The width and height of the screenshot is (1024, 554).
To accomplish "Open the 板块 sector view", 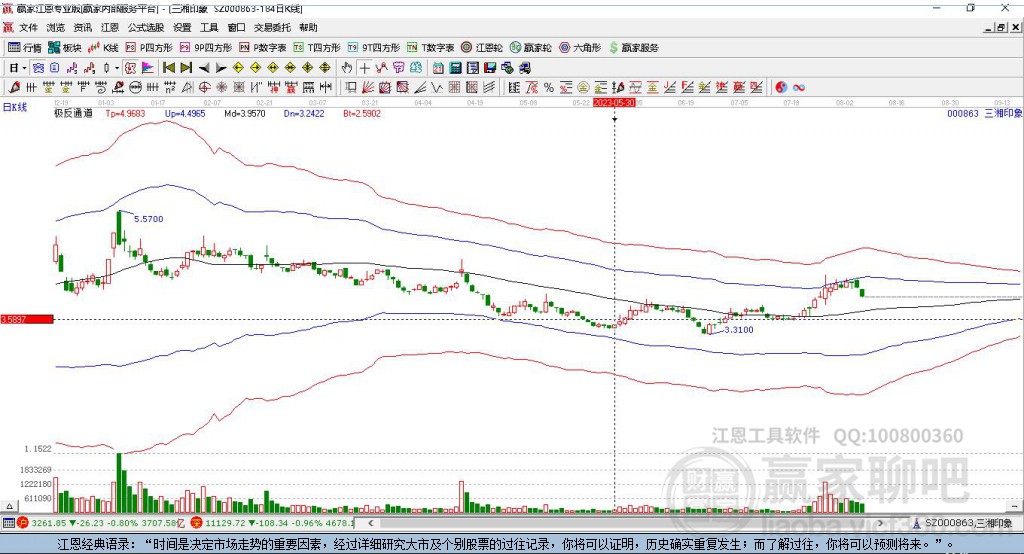I will coord(64,48).
